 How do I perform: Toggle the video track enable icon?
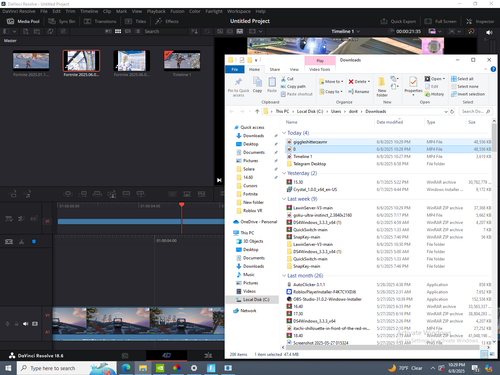(35, 324)
